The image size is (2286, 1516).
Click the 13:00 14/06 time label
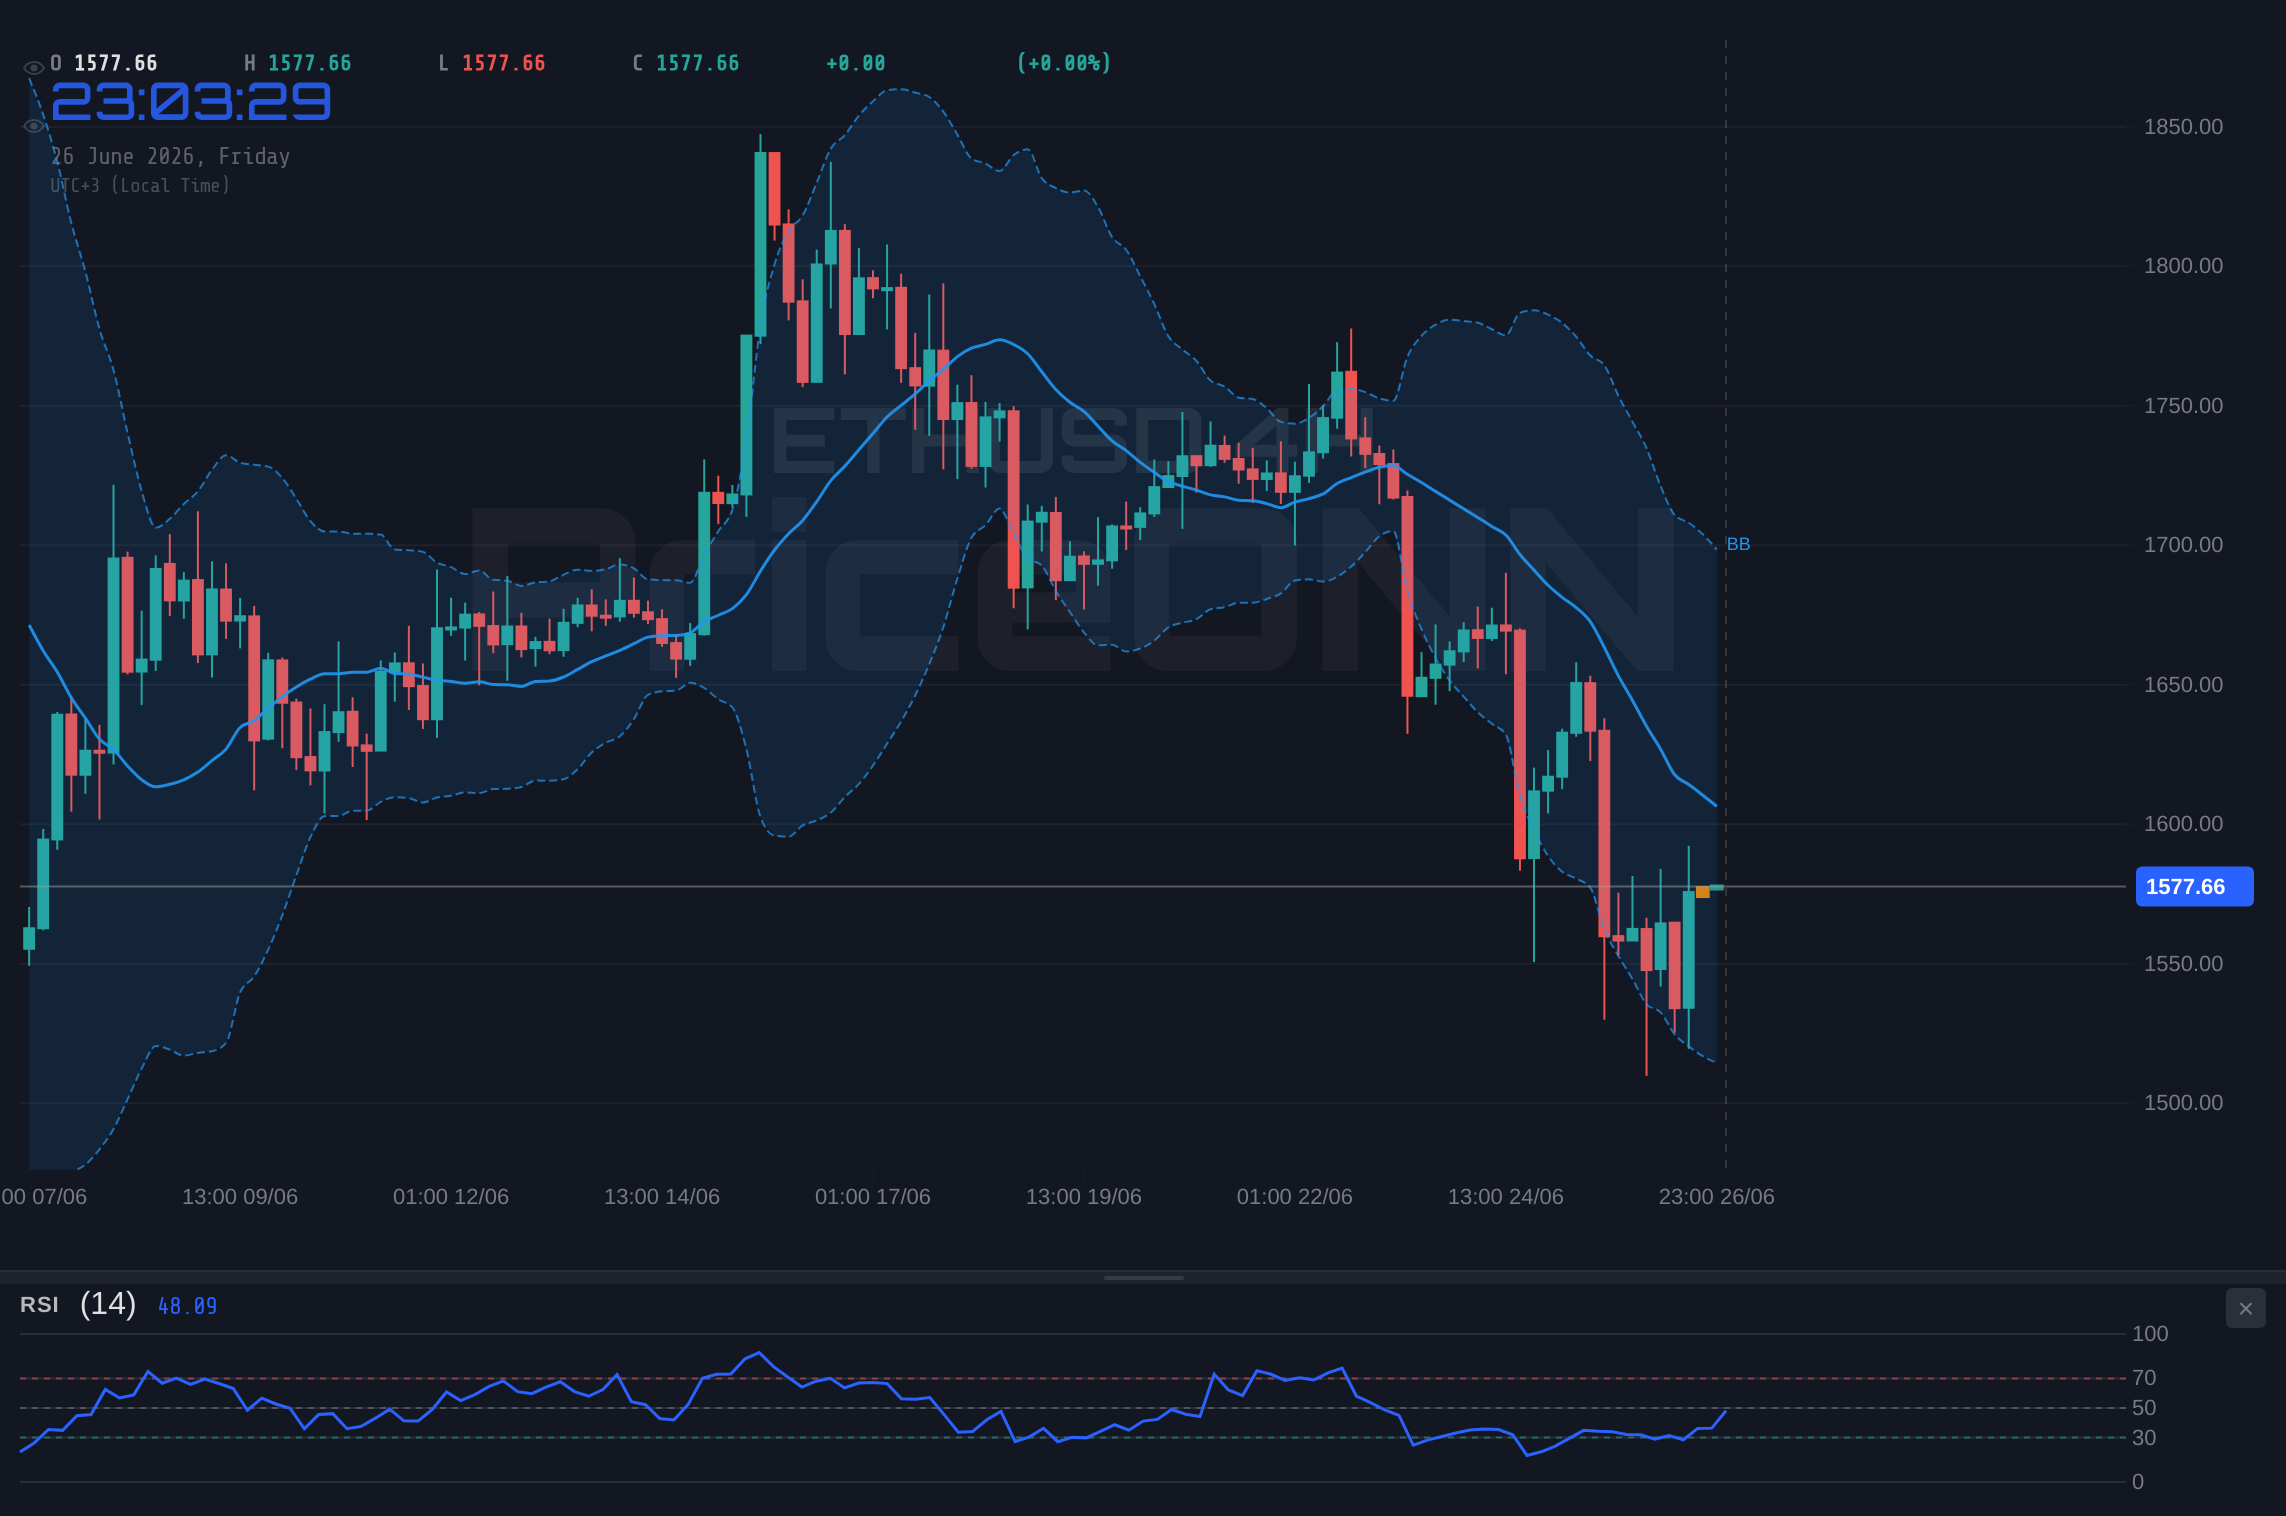[662, 1197]
